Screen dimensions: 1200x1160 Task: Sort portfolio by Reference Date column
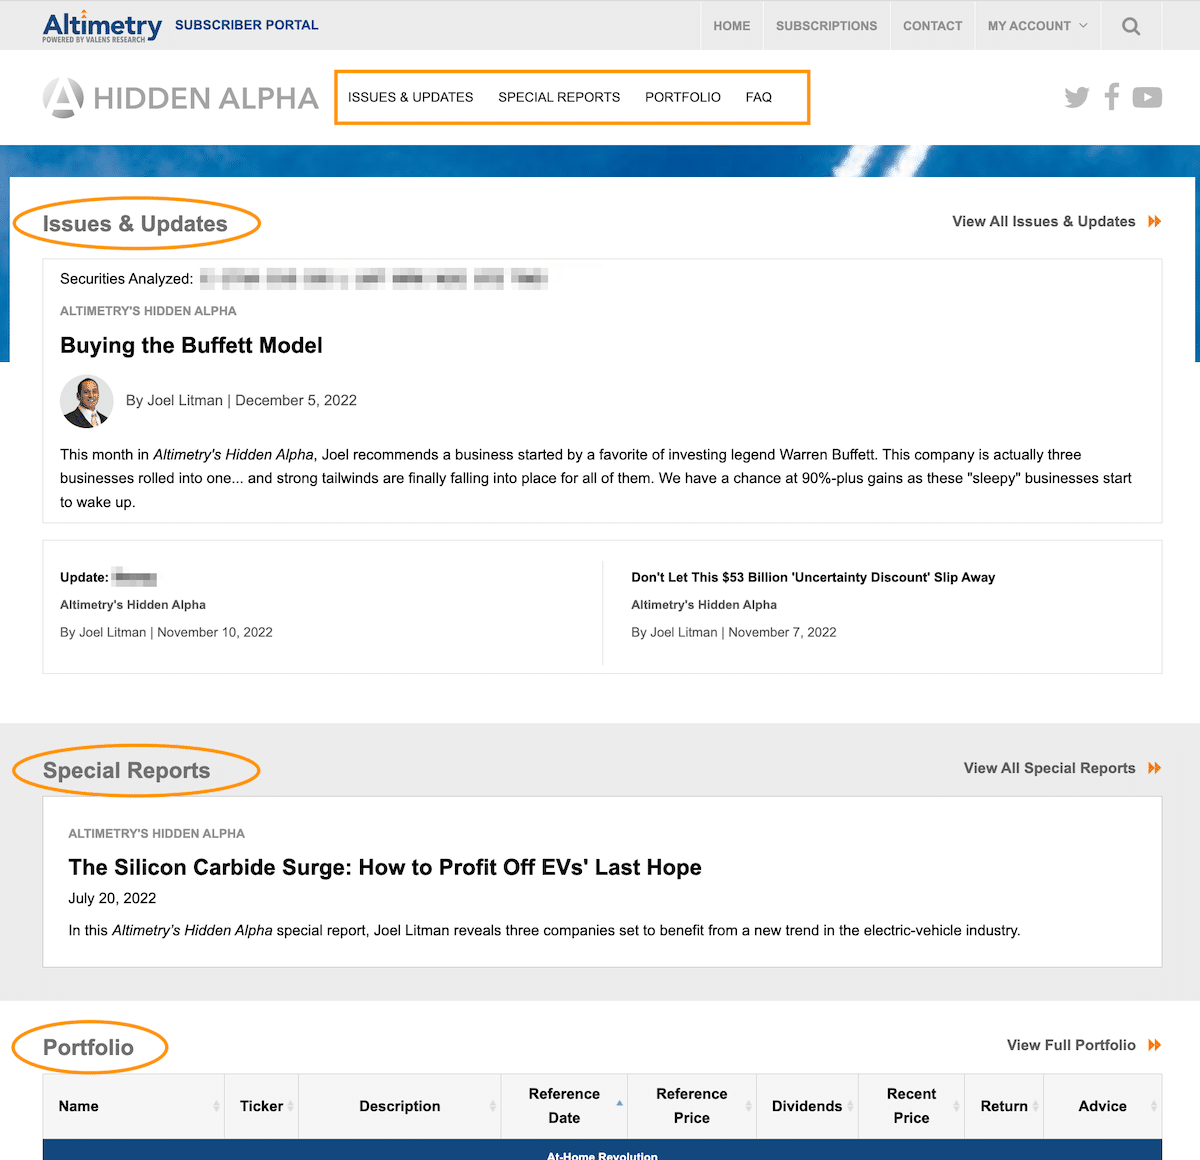pos(564,1106)
